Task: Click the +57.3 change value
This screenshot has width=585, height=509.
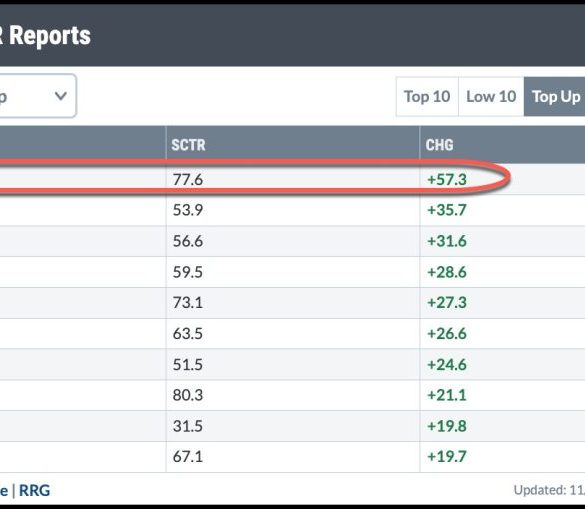Action: tap(447, 179)
